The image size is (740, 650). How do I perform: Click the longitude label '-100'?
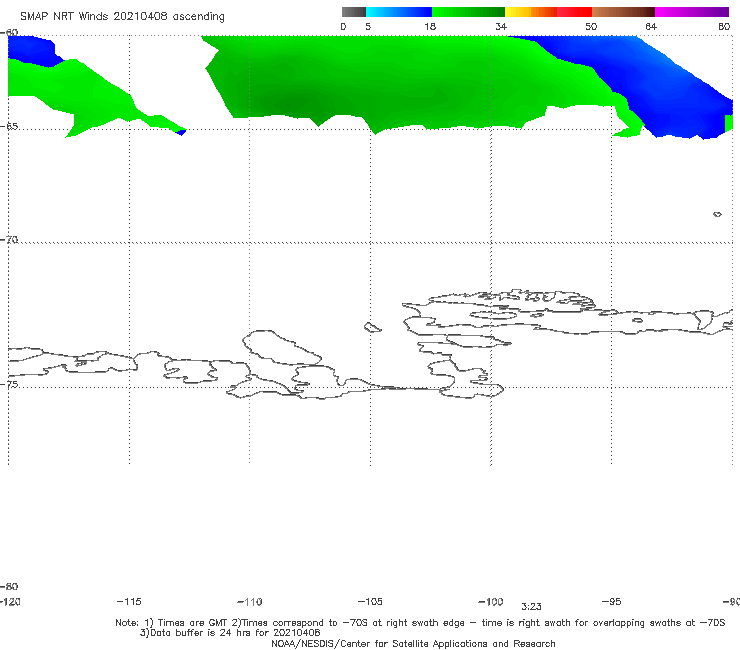tap(491, 602)
